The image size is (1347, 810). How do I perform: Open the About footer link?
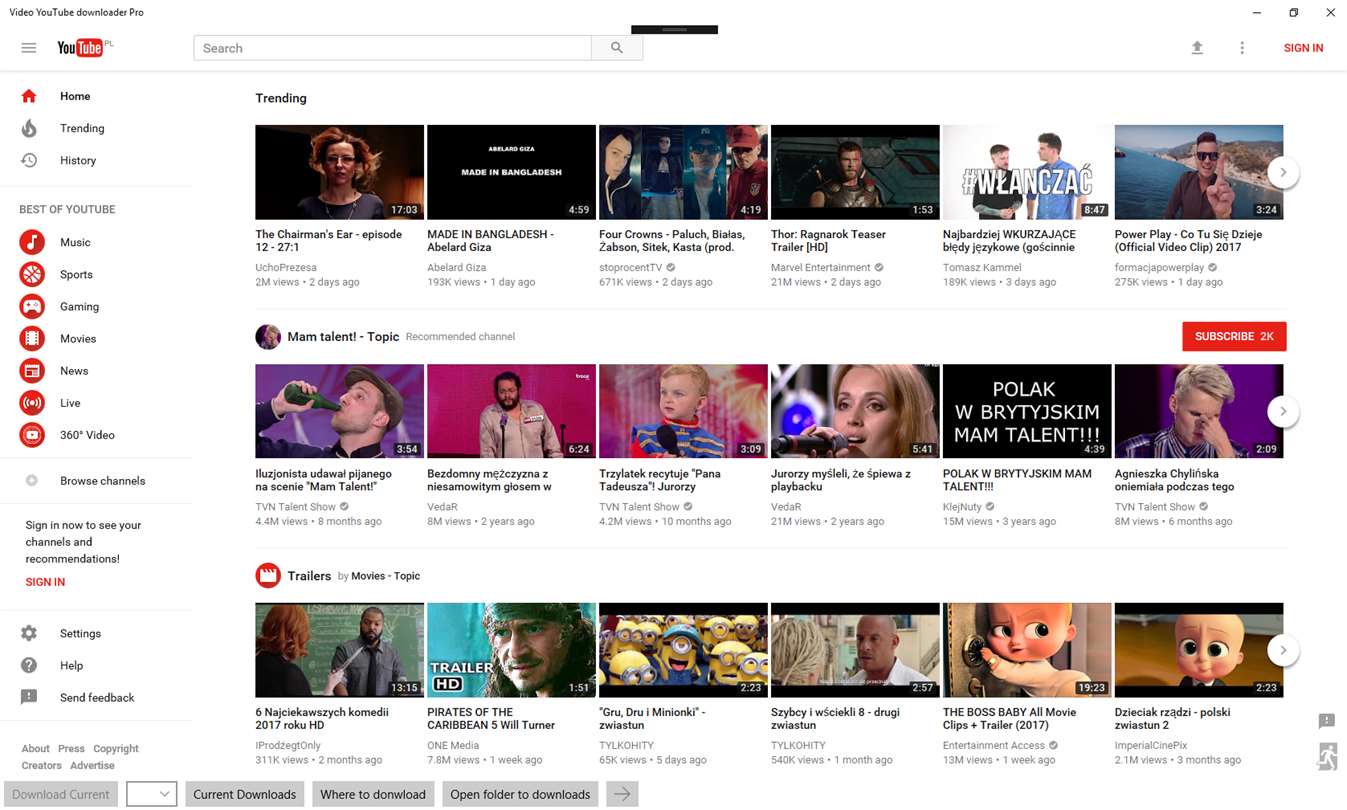pyautogui.click(x=35, y=748)
